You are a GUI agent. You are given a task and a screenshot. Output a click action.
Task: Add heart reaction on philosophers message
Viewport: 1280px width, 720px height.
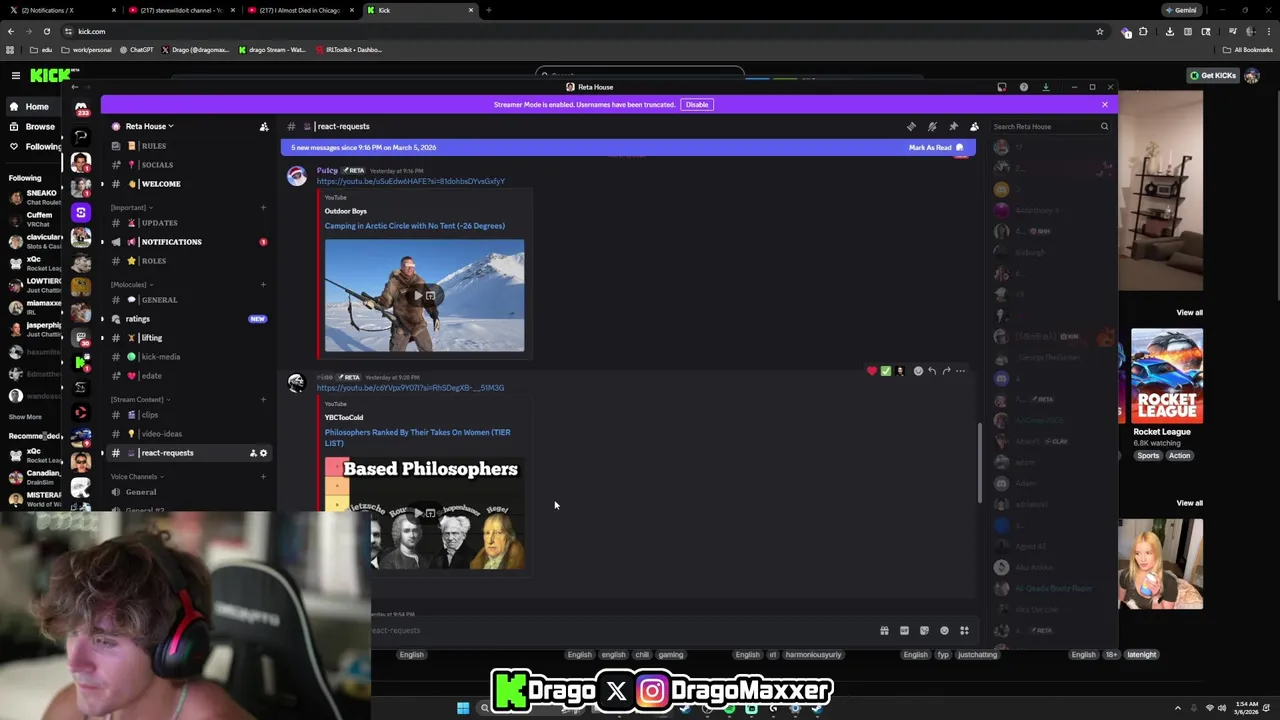871,371
